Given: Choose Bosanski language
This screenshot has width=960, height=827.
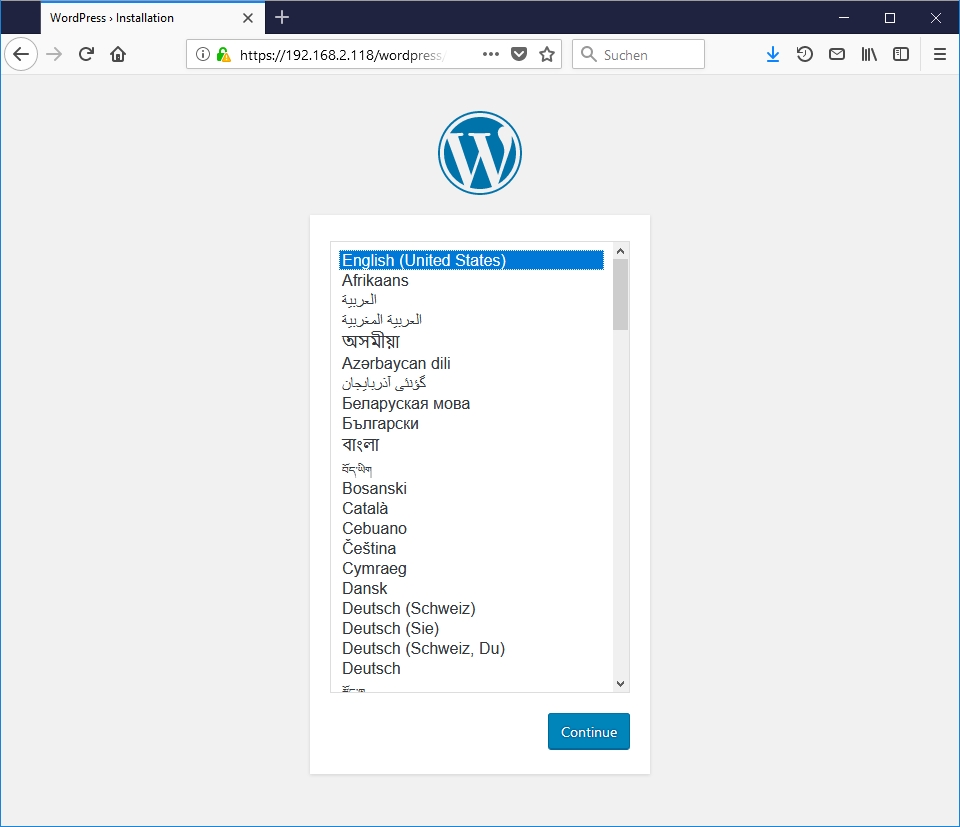Looking at the screenshot, I should pyautogui.click(x=471, y=488).
